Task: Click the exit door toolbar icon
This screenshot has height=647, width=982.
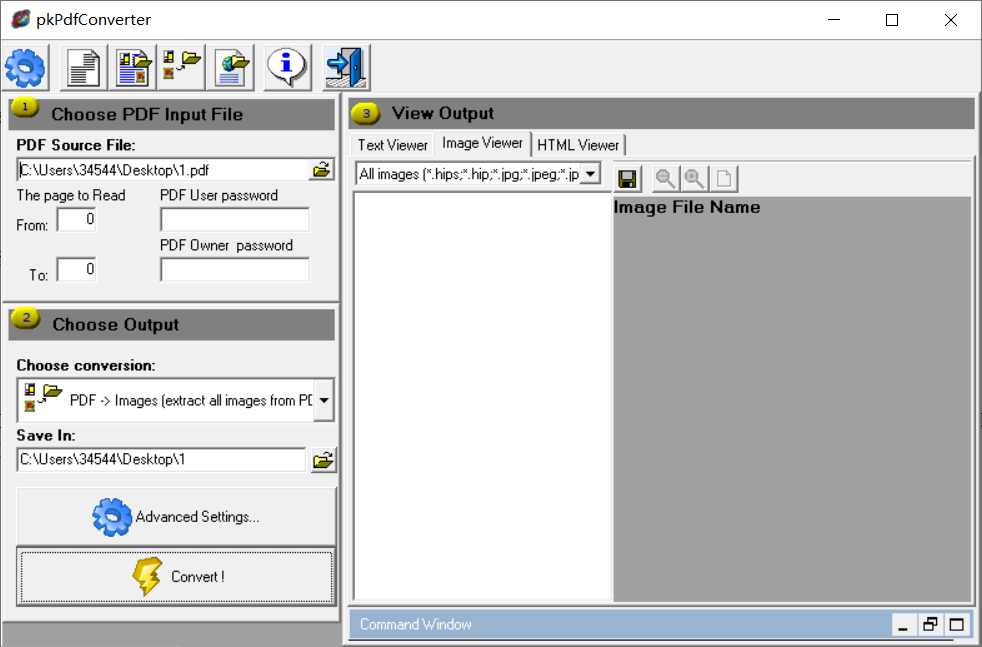Action: (x=346, y=68)
